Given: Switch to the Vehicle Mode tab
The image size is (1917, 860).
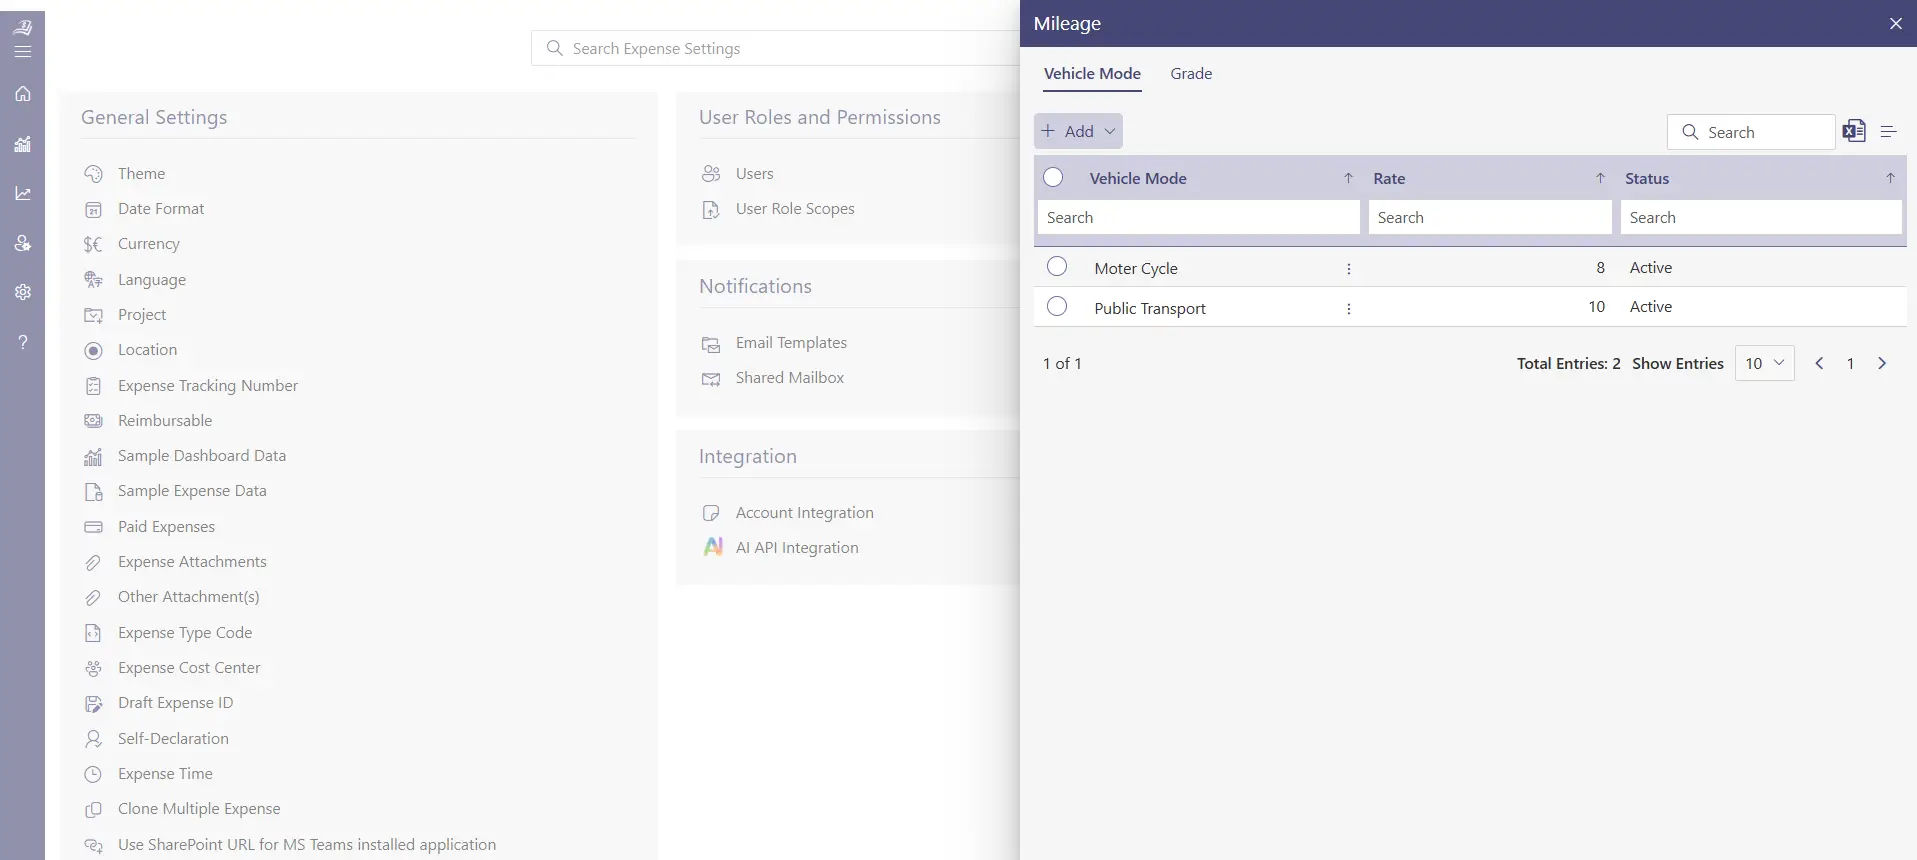Looking at the screenshot, I should point(1092,74).
